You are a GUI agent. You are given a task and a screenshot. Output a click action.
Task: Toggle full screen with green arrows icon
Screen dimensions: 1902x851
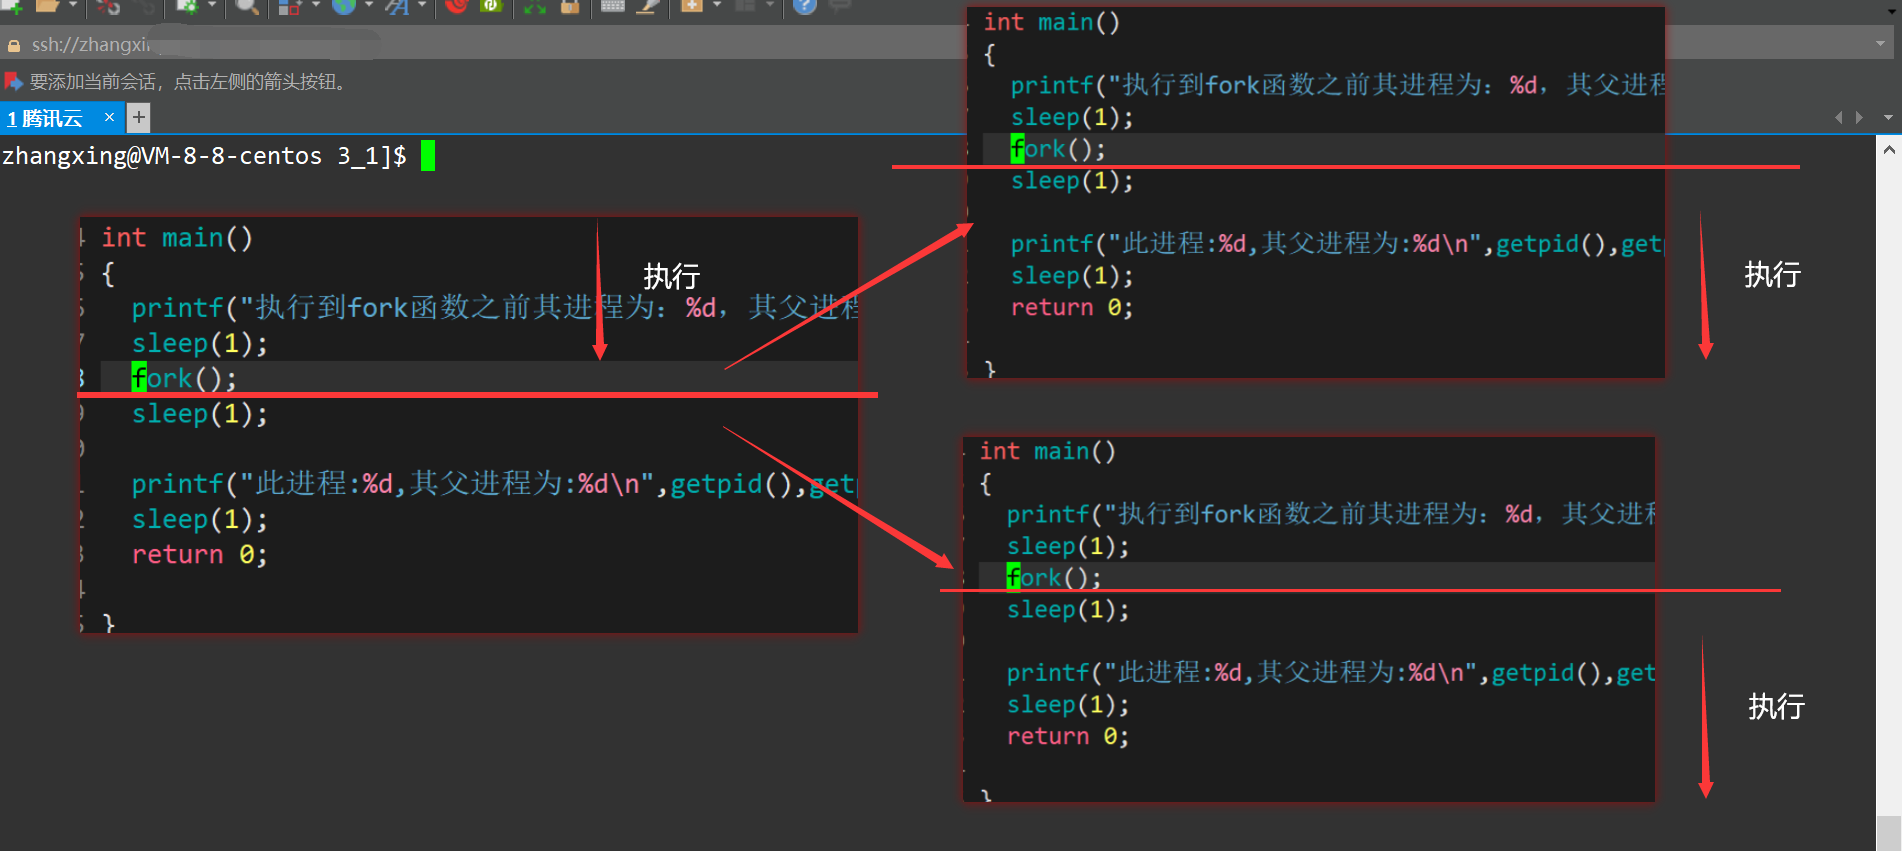click(535, 6)
